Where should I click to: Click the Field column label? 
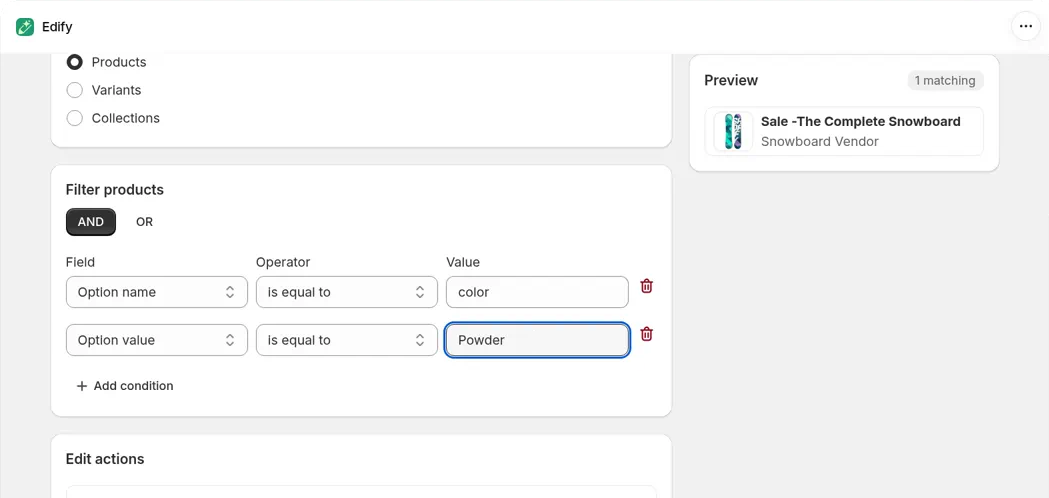point(80,262)
